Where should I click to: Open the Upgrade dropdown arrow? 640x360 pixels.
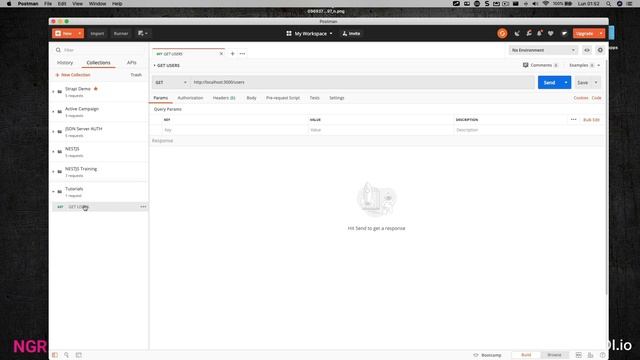coord(601,33)
